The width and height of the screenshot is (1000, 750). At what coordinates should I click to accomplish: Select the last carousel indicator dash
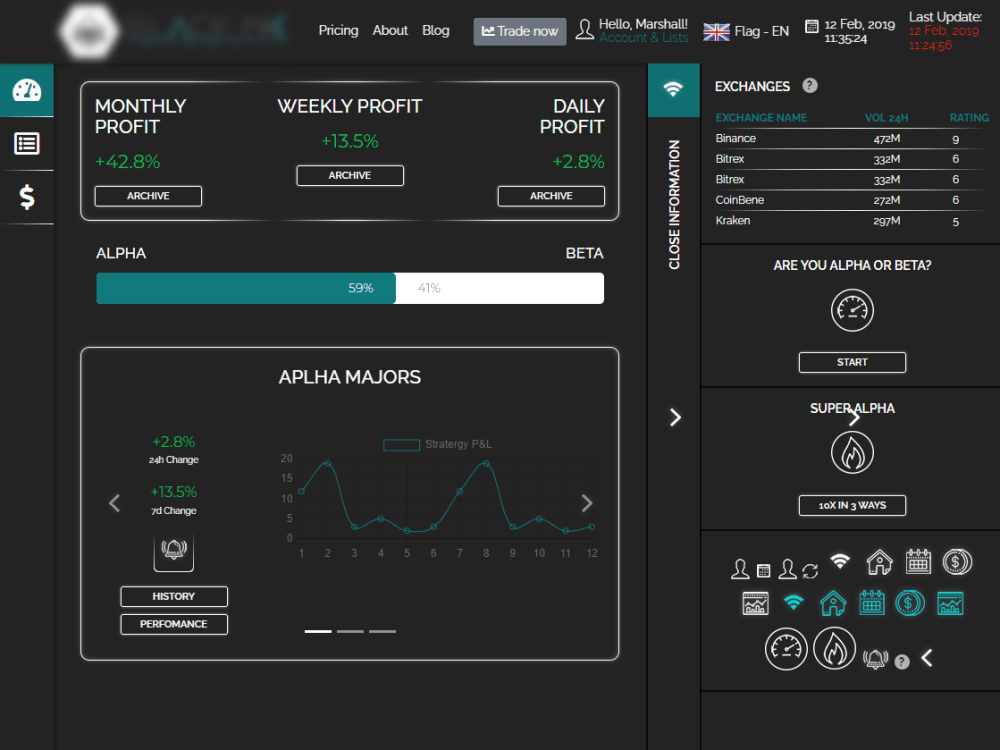point(382,631)
